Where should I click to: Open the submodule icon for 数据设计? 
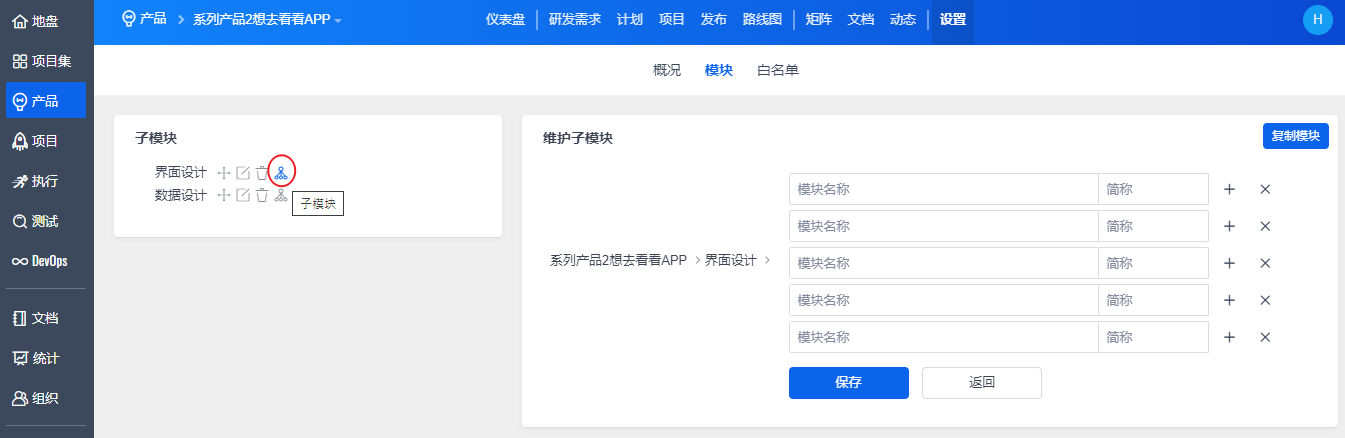pos(281,195)
